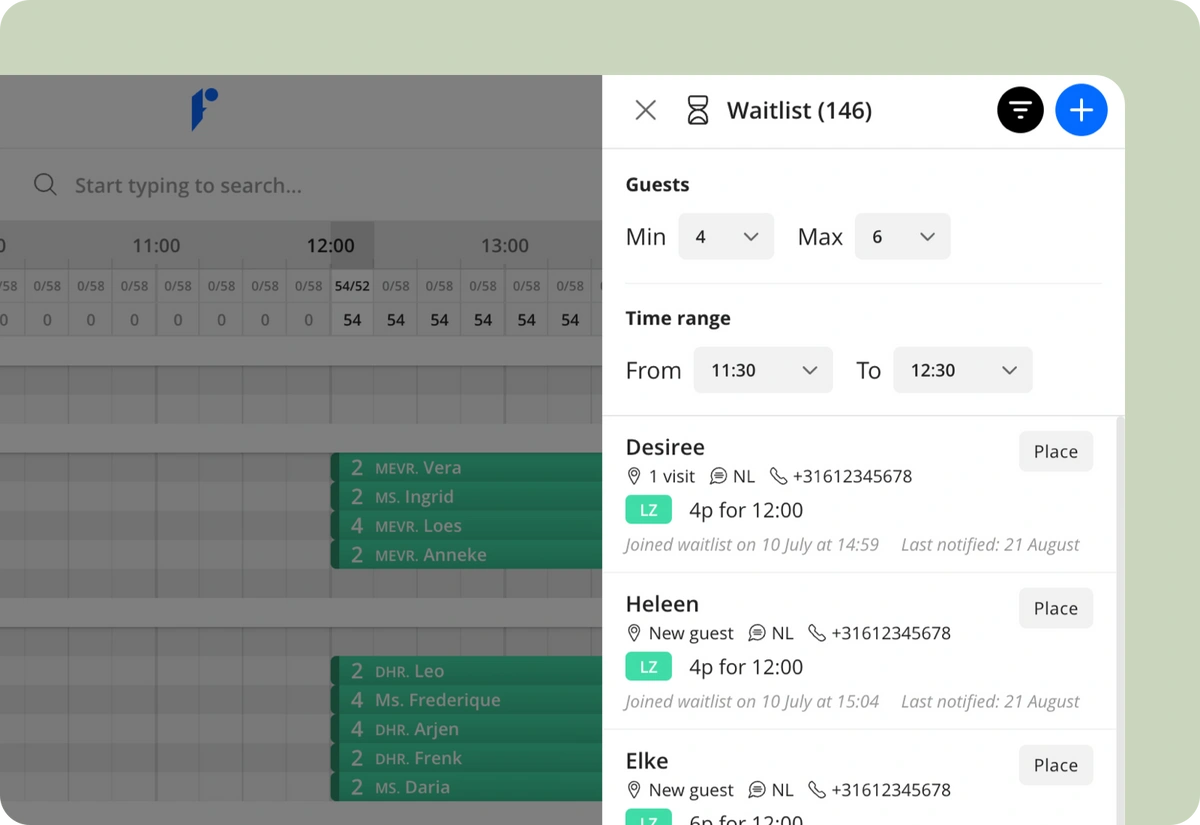
Task: Click the blue app logo at the top
Action: 204,109
